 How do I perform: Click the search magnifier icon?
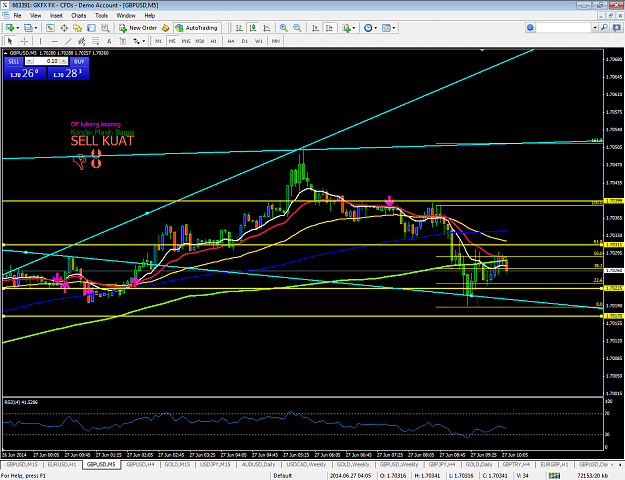click(x=604, y=28)
